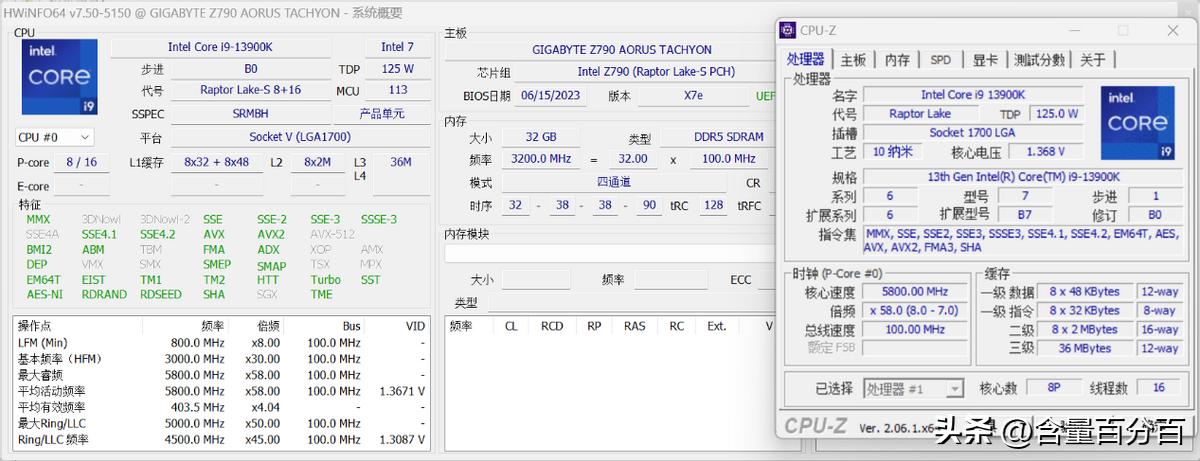The height and width of the screenshot is (461, 1200).
Task: Click the multiplier x 58.0 (8.0 - 7.0) field
Action: [x=914, y=311]
